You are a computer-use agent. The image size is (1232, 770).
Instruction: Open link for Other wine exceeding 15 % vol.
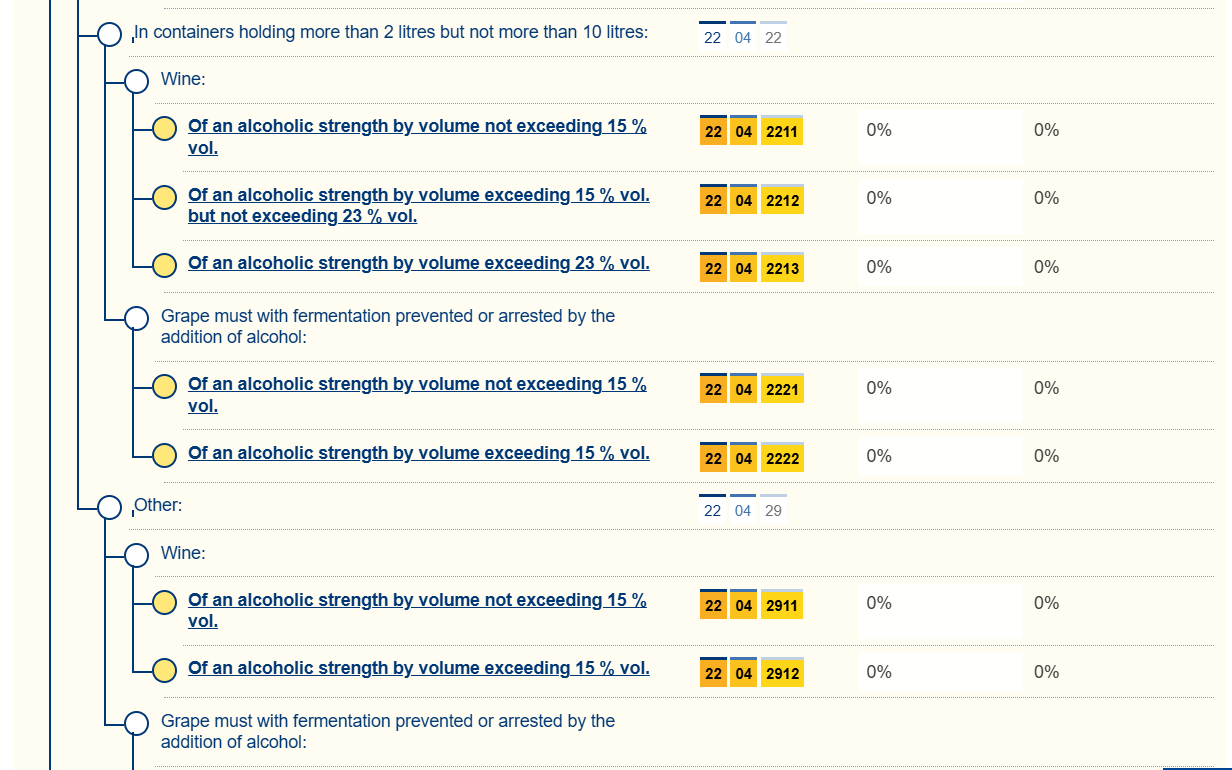418,668
